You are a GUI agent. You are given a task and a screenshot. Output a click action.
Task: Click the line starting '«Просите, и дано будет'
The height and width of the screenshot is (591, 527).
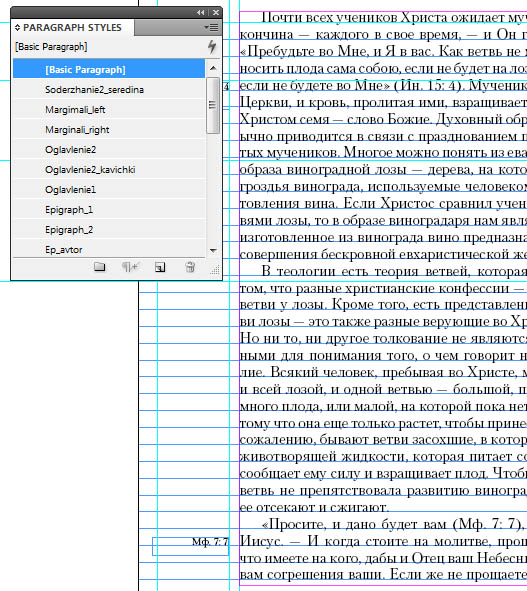(393, 524)
